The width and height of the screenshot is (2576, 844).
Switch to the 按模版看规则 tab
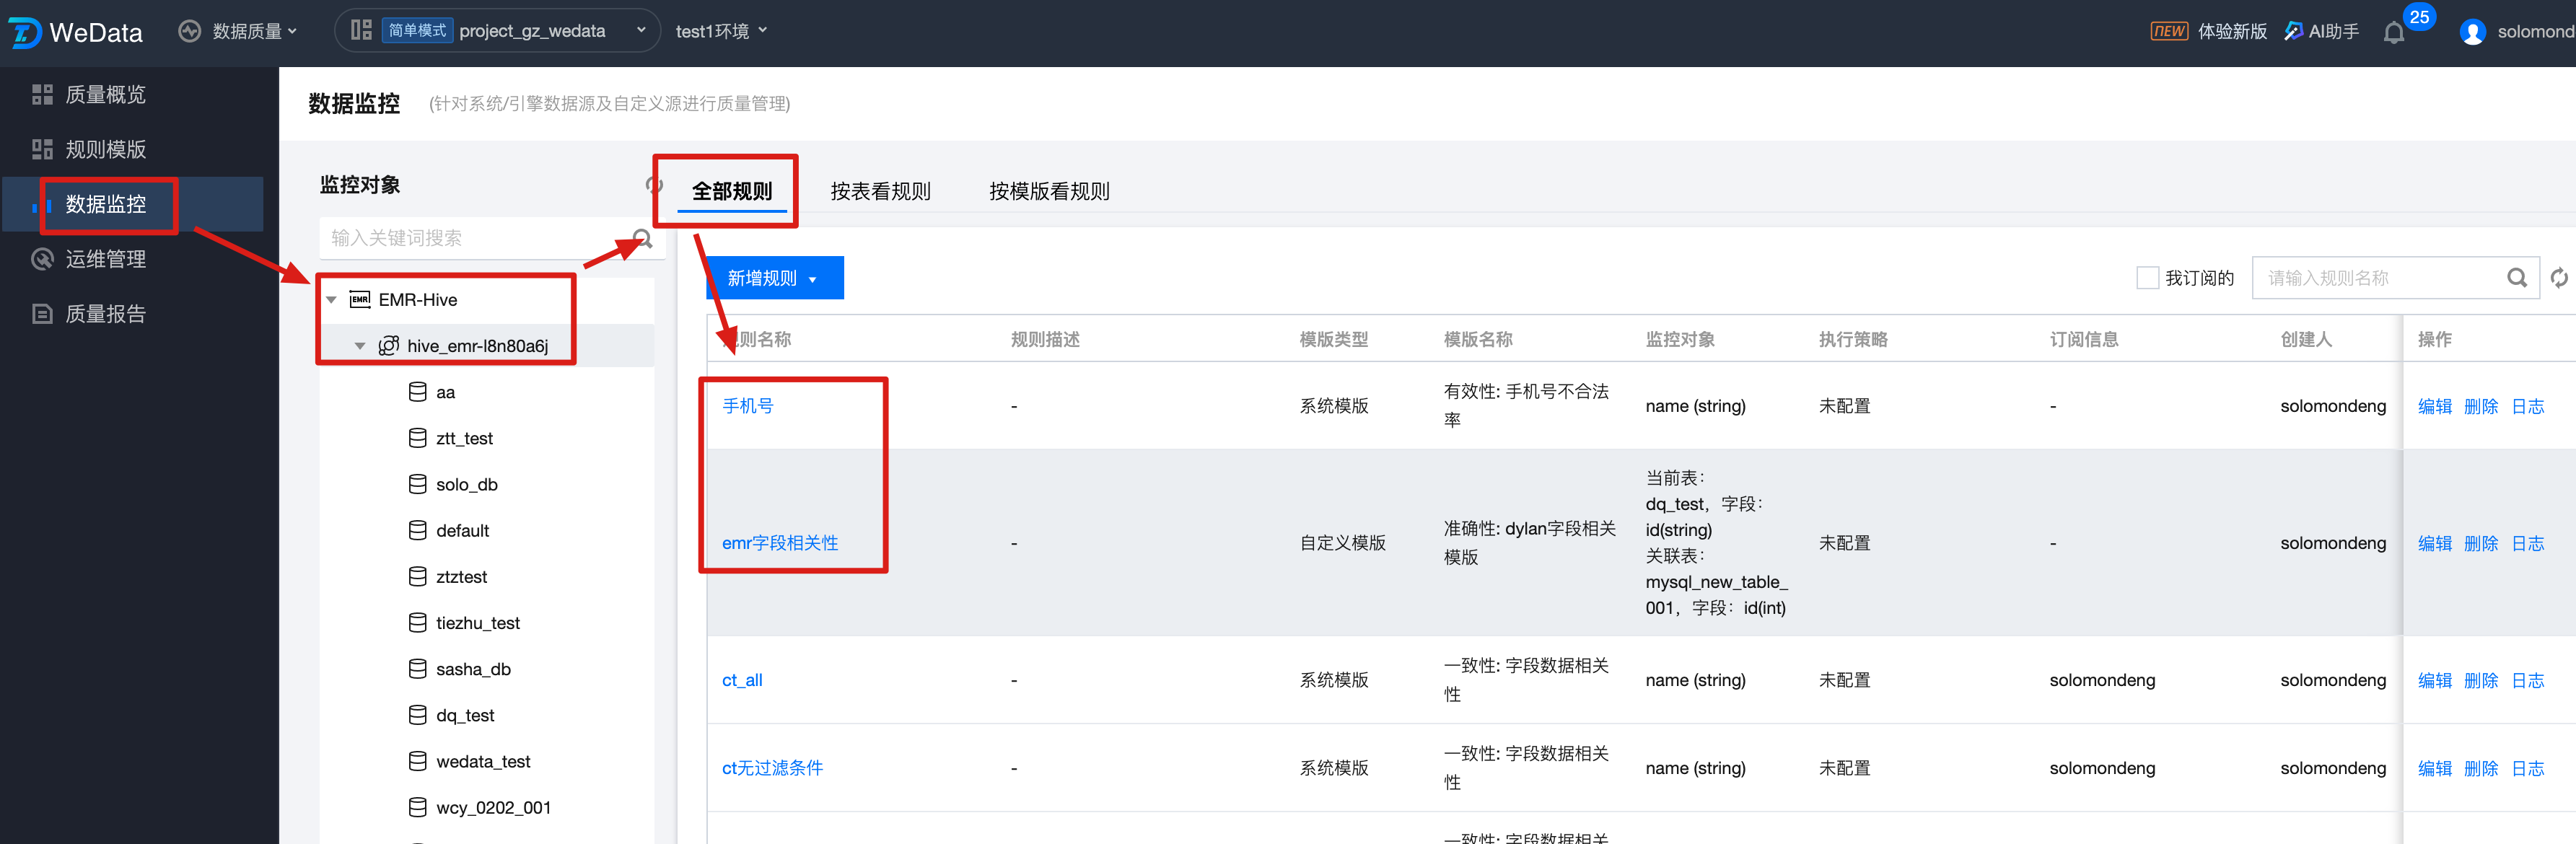1049,191
